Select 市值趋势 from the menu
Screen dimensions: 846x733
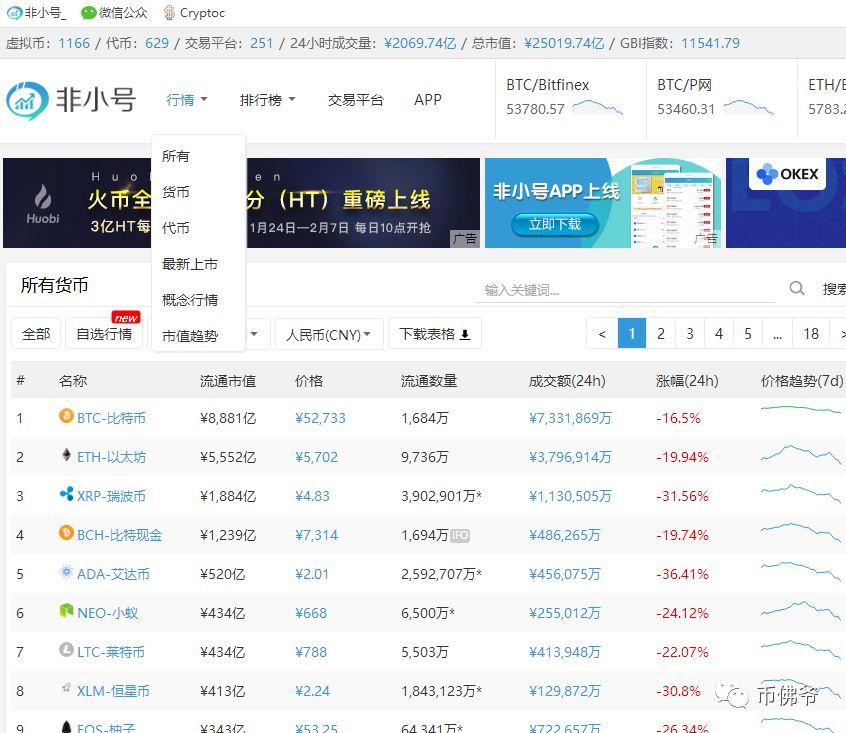pyautogui.click(x=190, y=336)
